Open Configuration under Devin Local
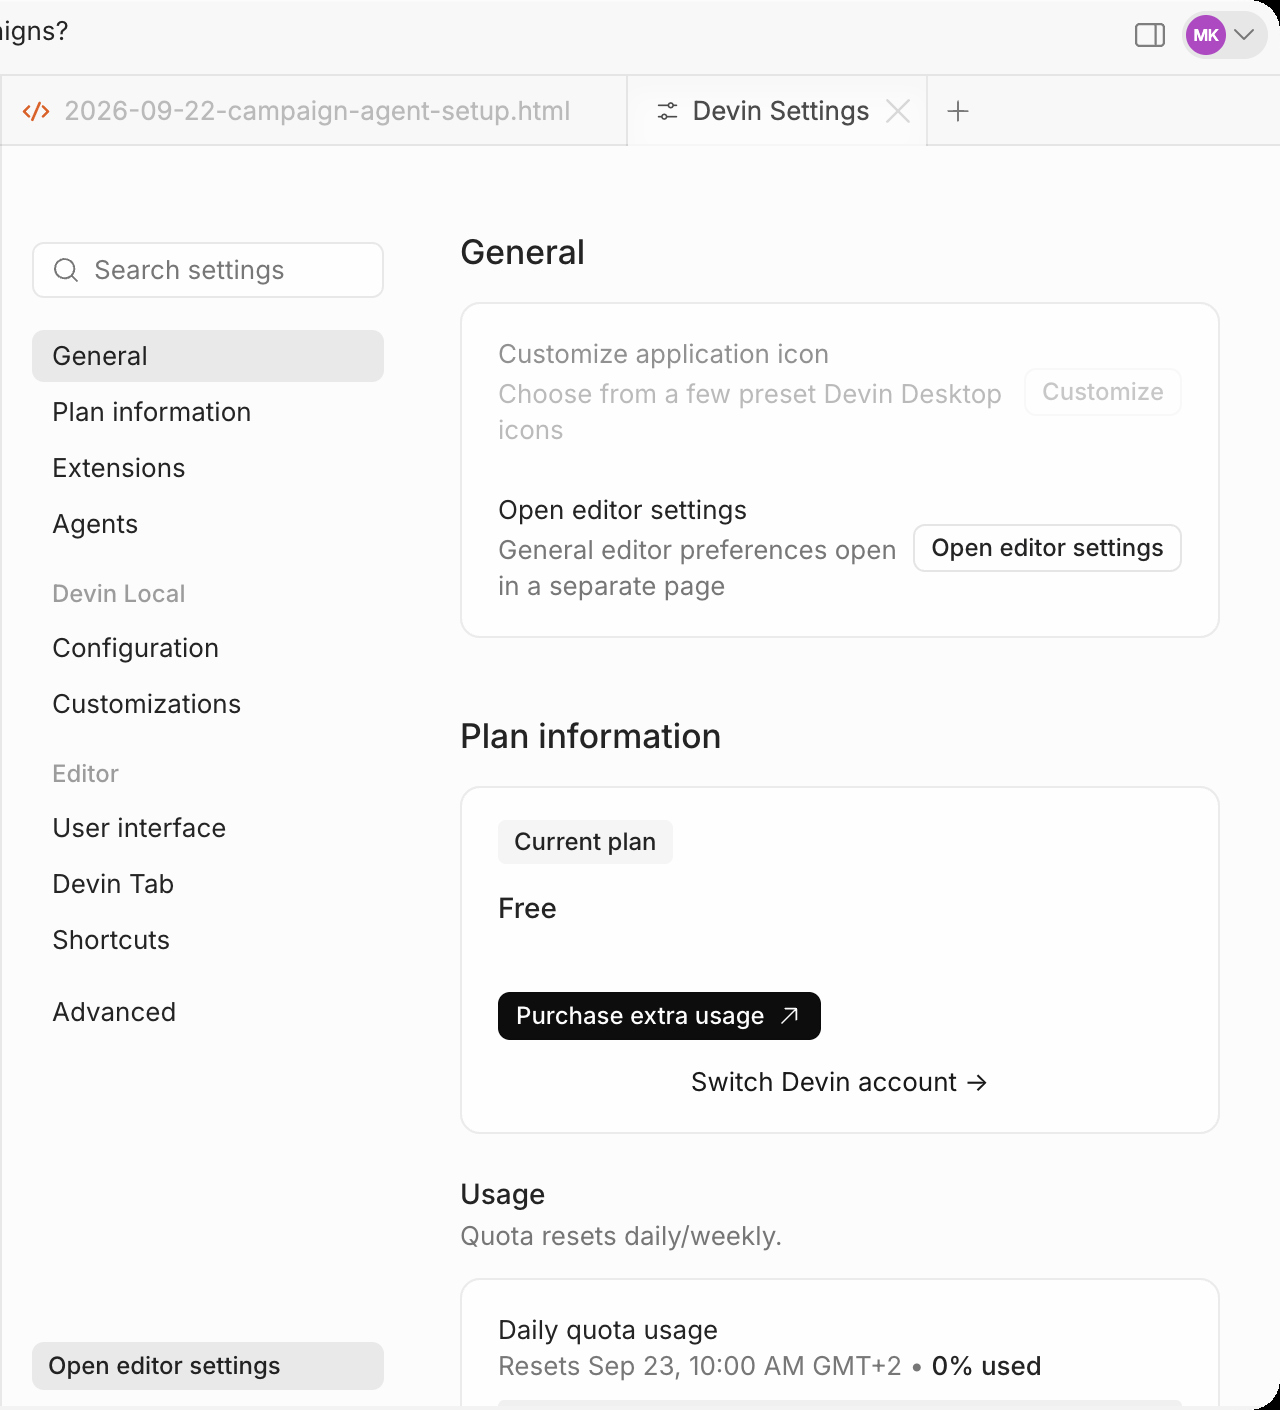The height and width of the screenshot is (1410, 1280). point(208,648)
